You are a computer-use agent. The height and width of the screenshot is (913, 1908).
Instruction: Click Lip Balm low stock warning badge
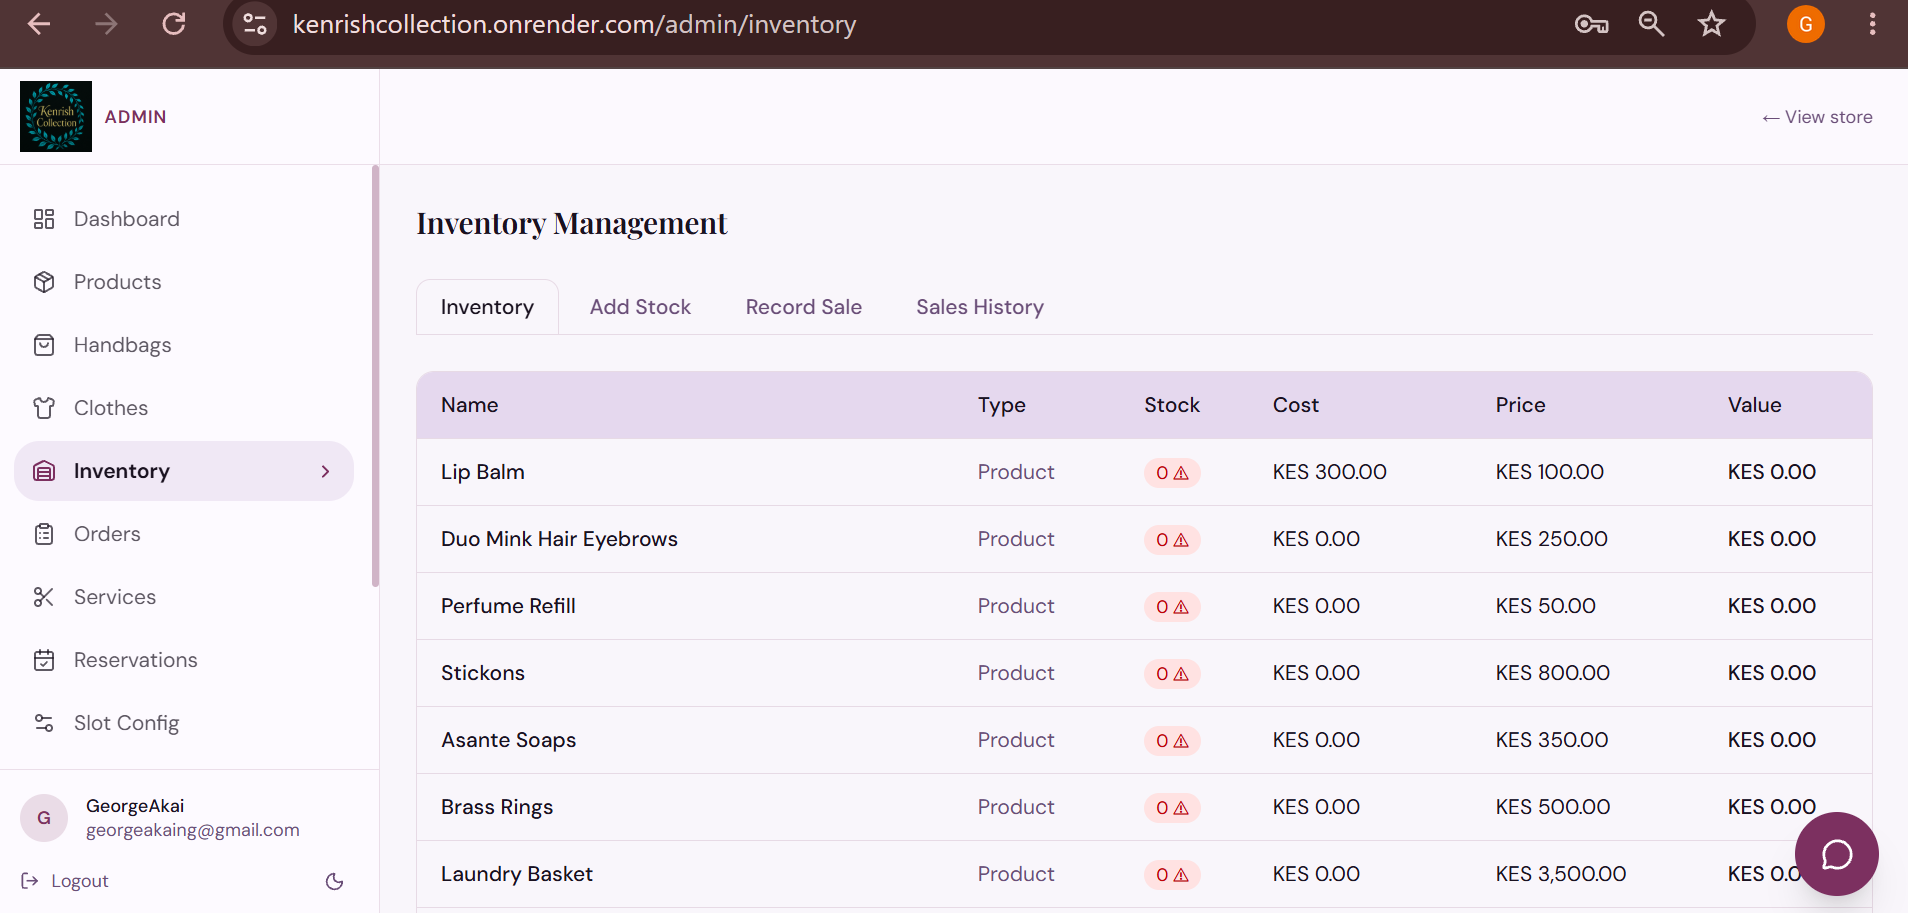(x=1172, y=473)
